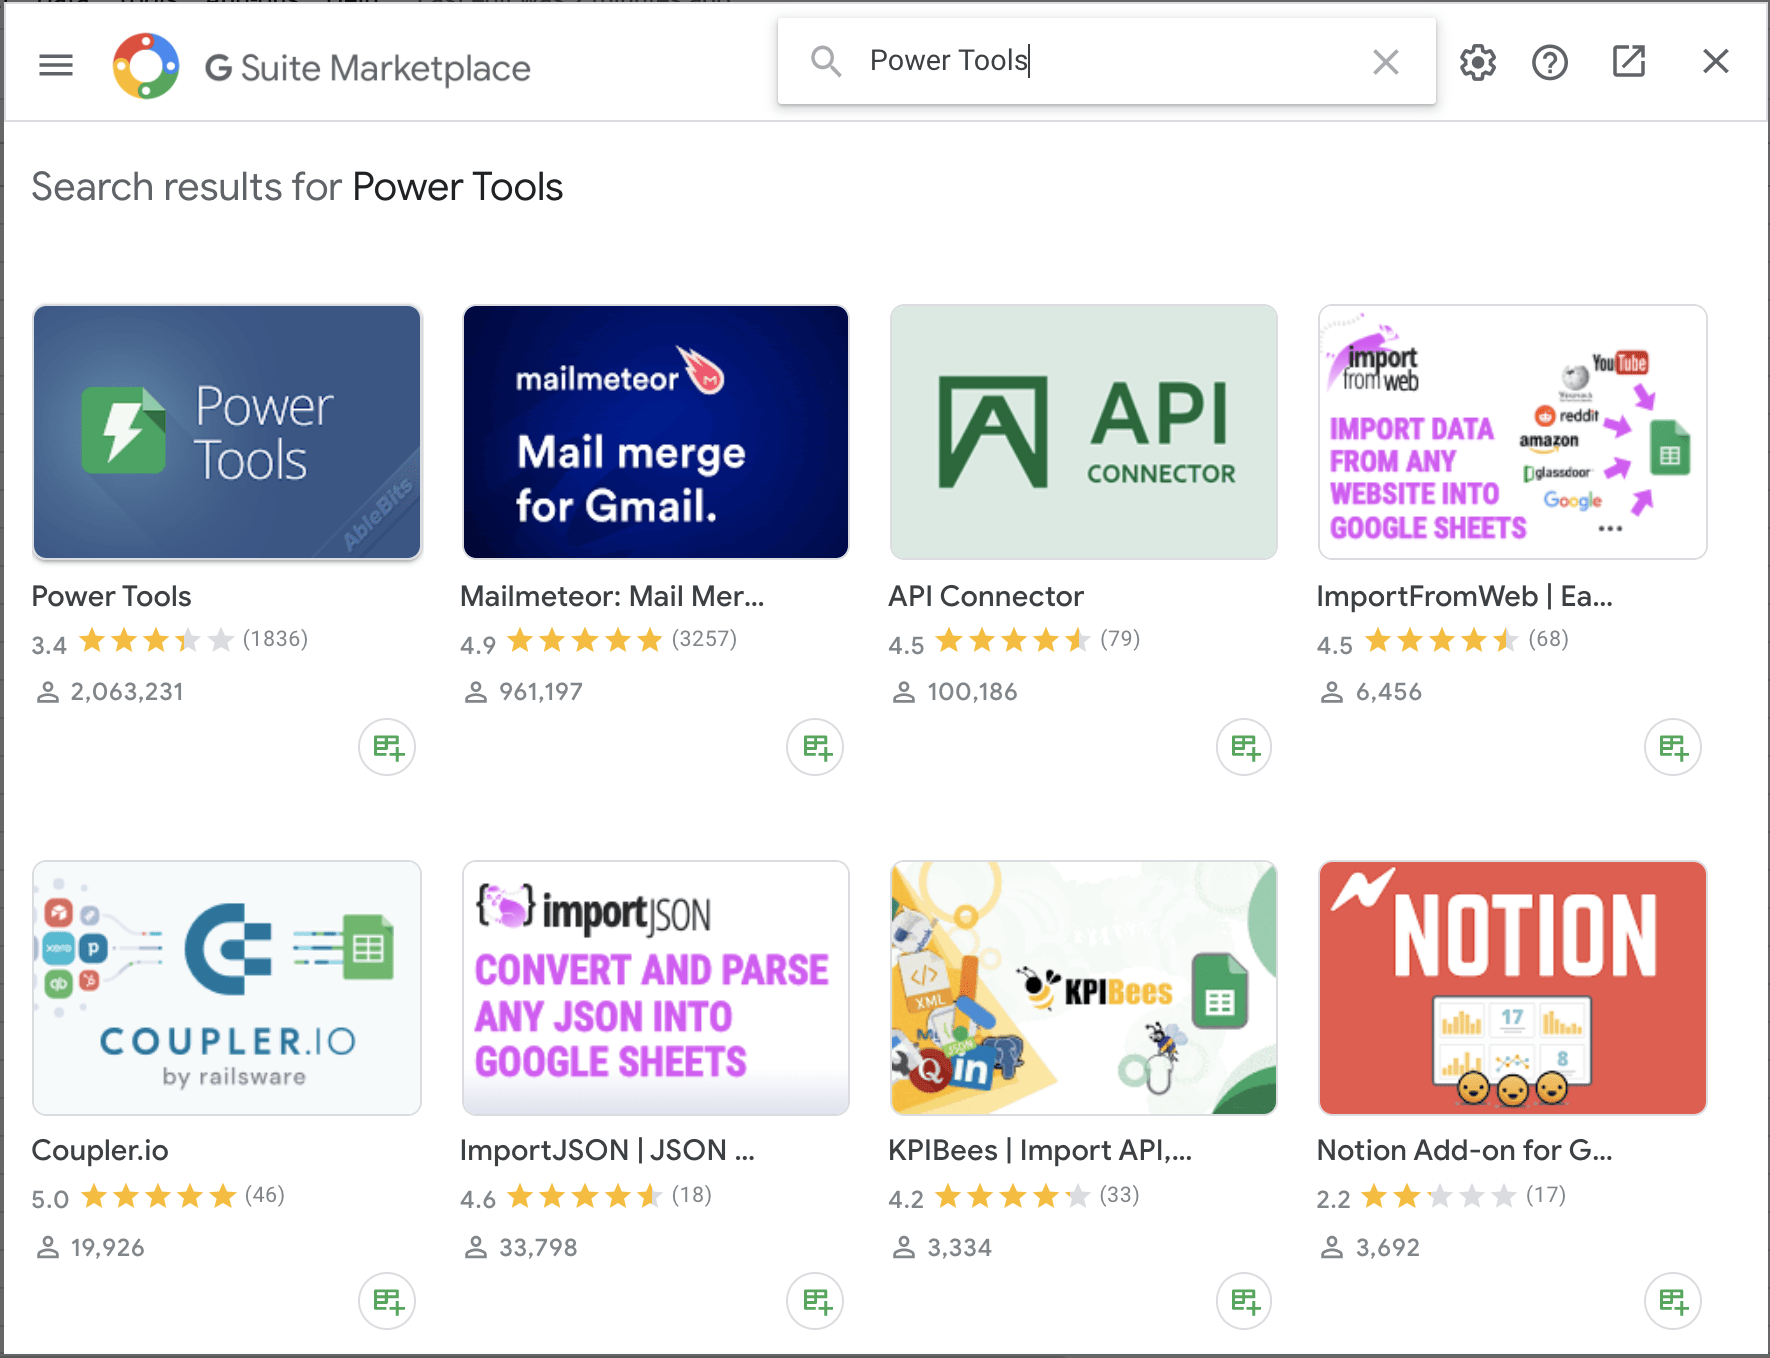The height and width of the screenshot is (1358, 1770).
Task: Clear the search field text
Action: [x=1385, y=62]
